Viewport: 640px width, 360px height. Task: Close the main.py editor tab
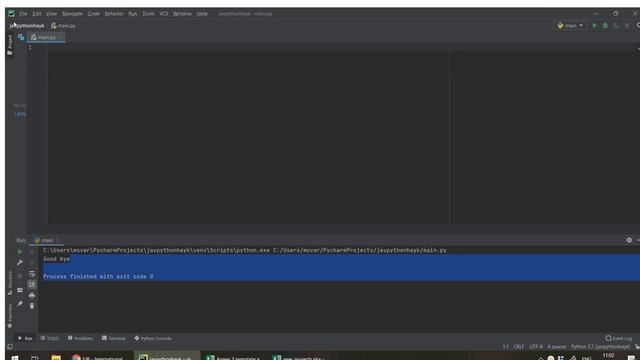[60, 37]
